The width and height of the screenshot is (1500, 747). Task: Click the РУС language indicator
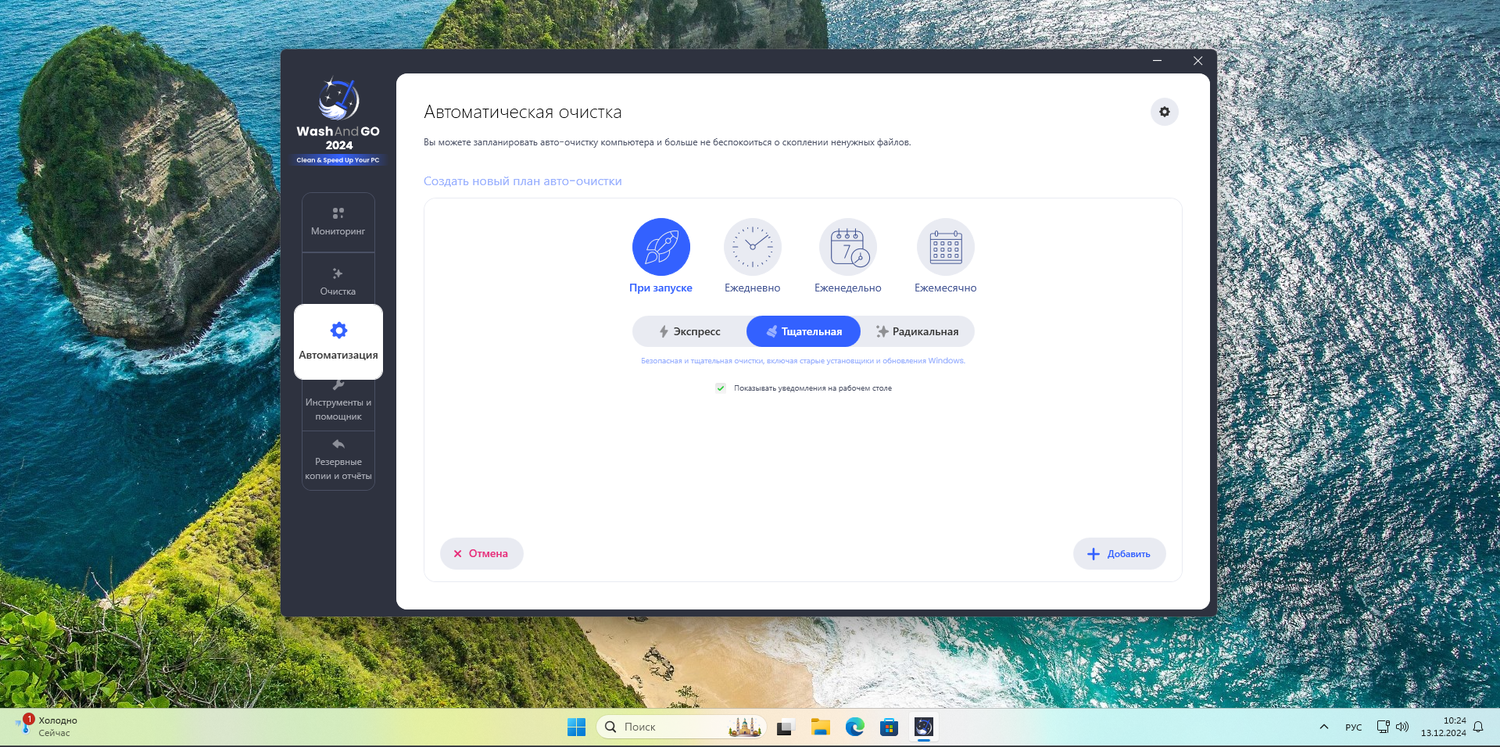pyautogui.click(x=1353, y=727)
